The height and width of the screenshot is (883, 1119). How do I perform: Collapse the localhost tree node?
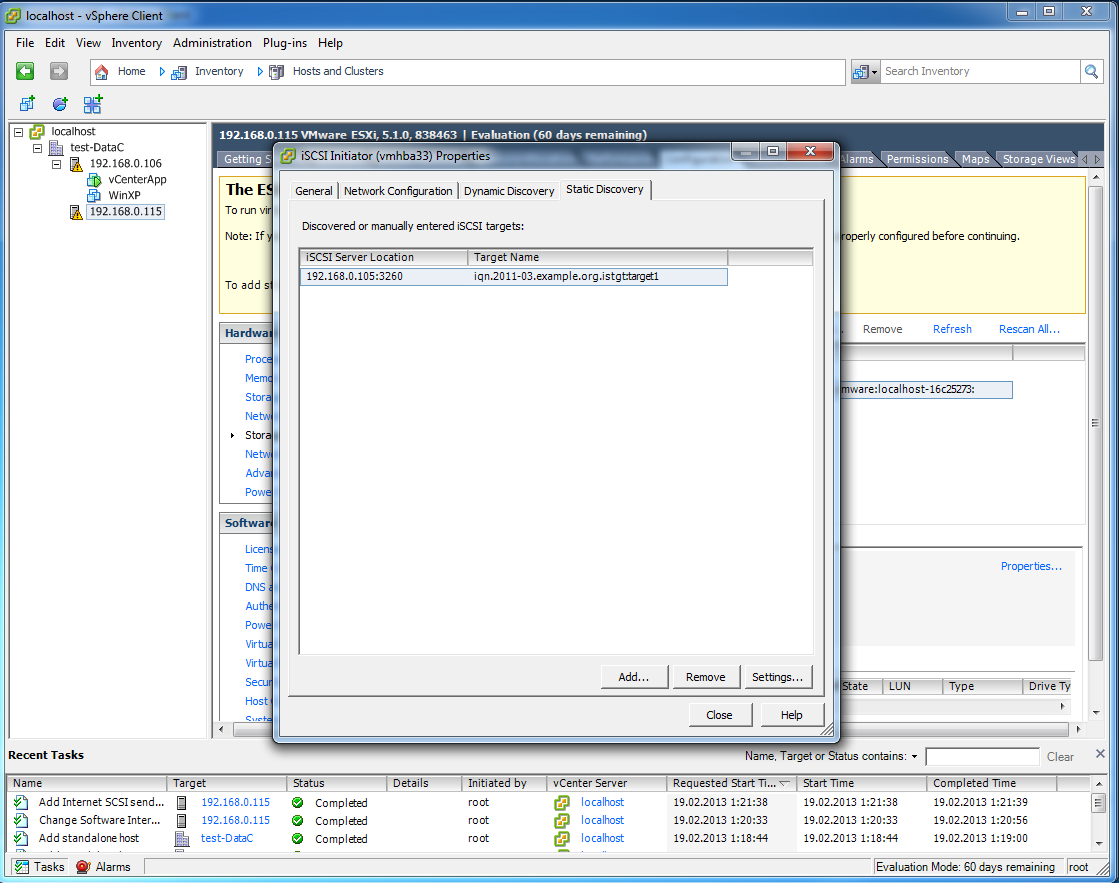point(19,132)
